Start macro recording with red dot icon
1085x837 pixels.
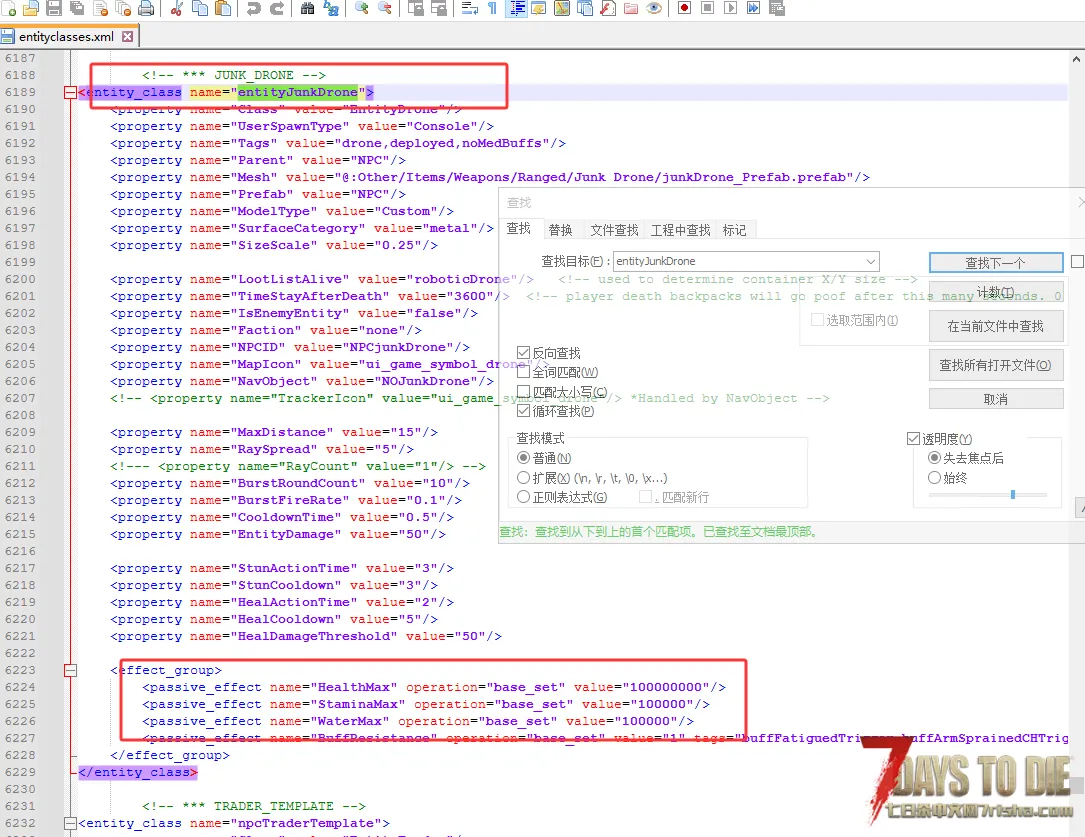685,9
